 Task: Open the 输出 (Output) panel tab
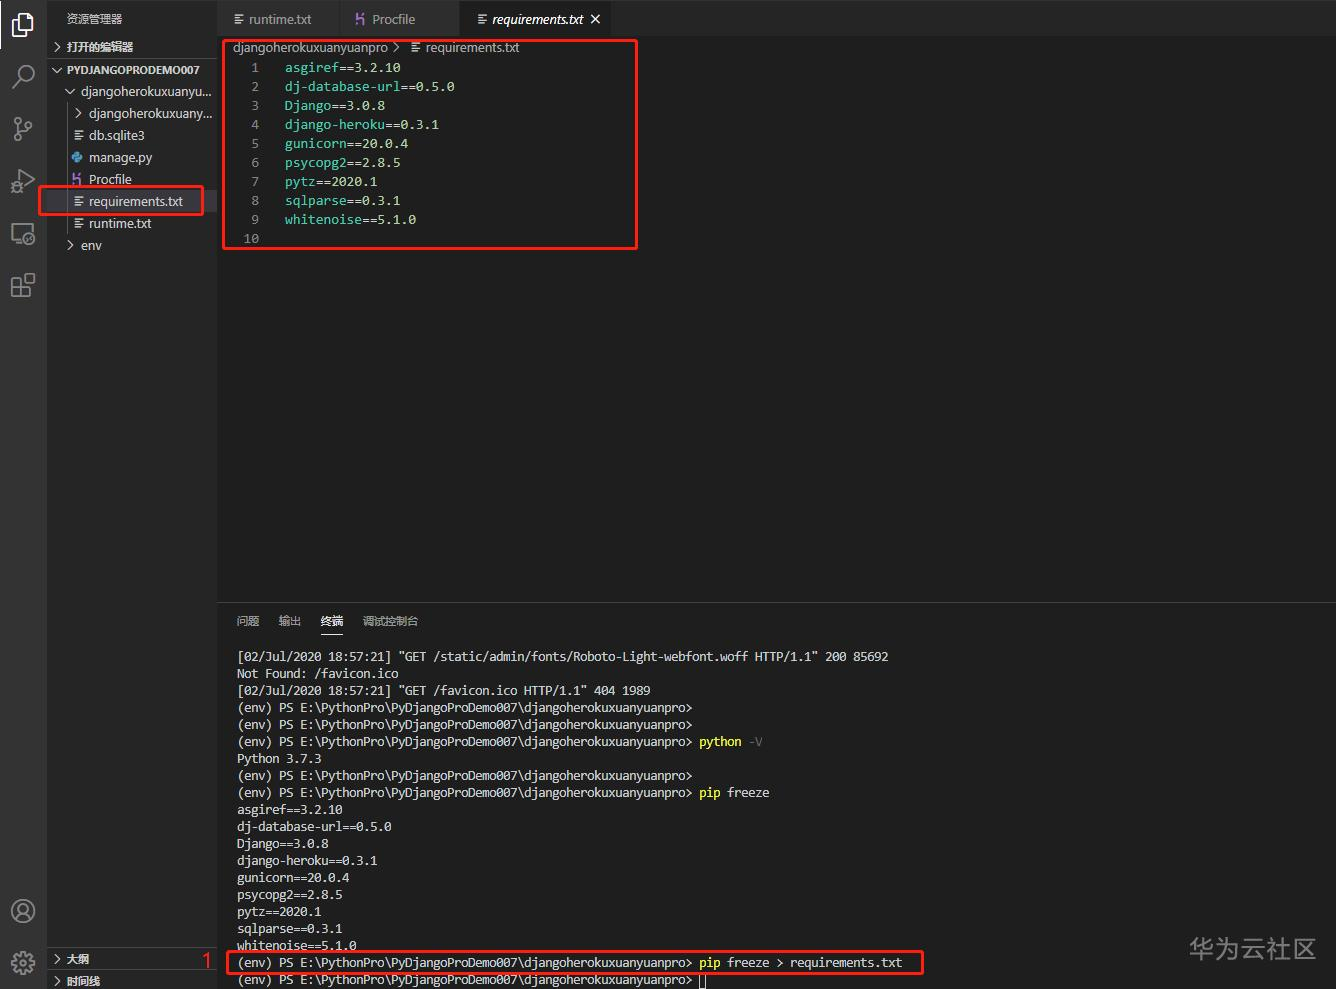290,621
